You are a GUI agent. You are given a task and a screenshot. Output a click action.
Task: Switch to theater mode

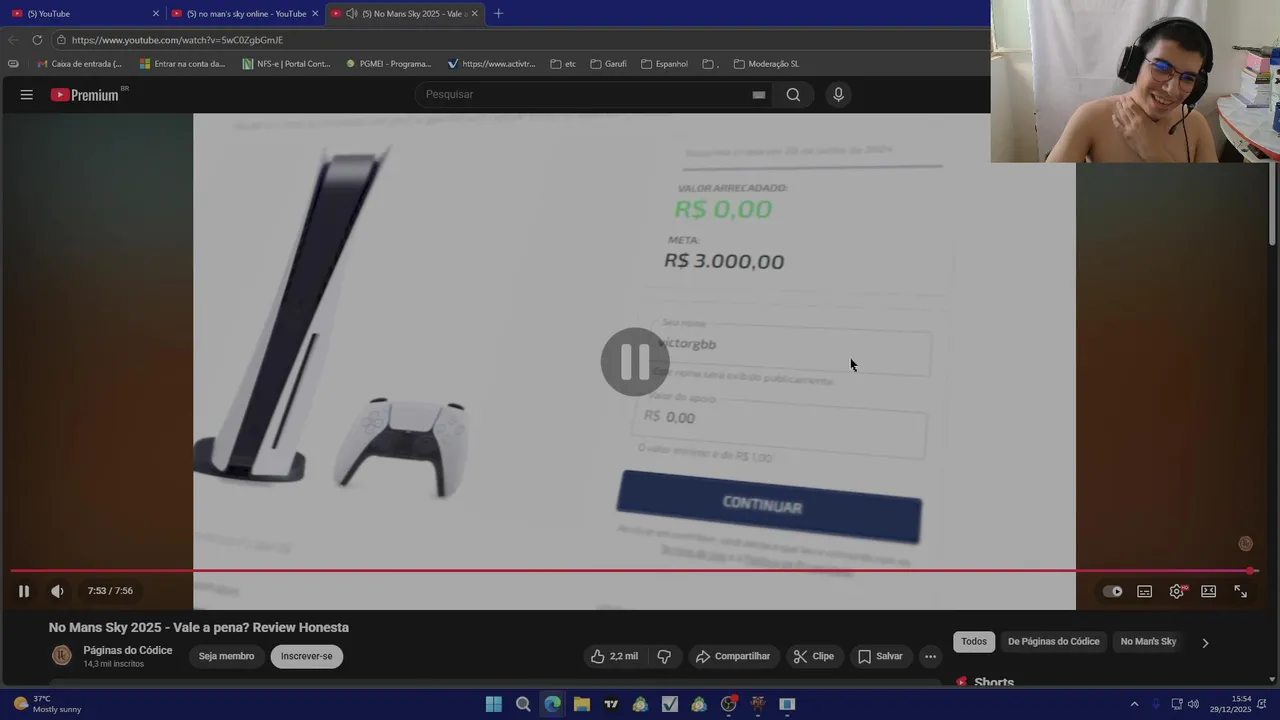[1208, 591]
